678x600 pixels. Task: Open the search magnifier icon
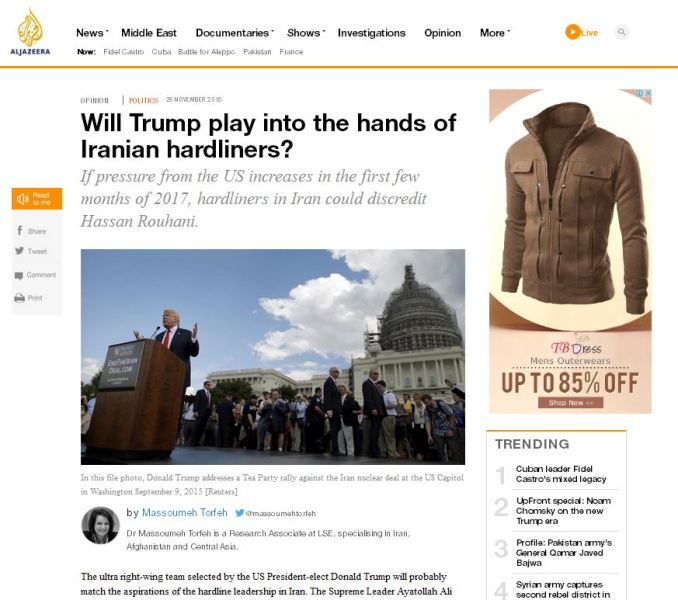coord(621,32)
